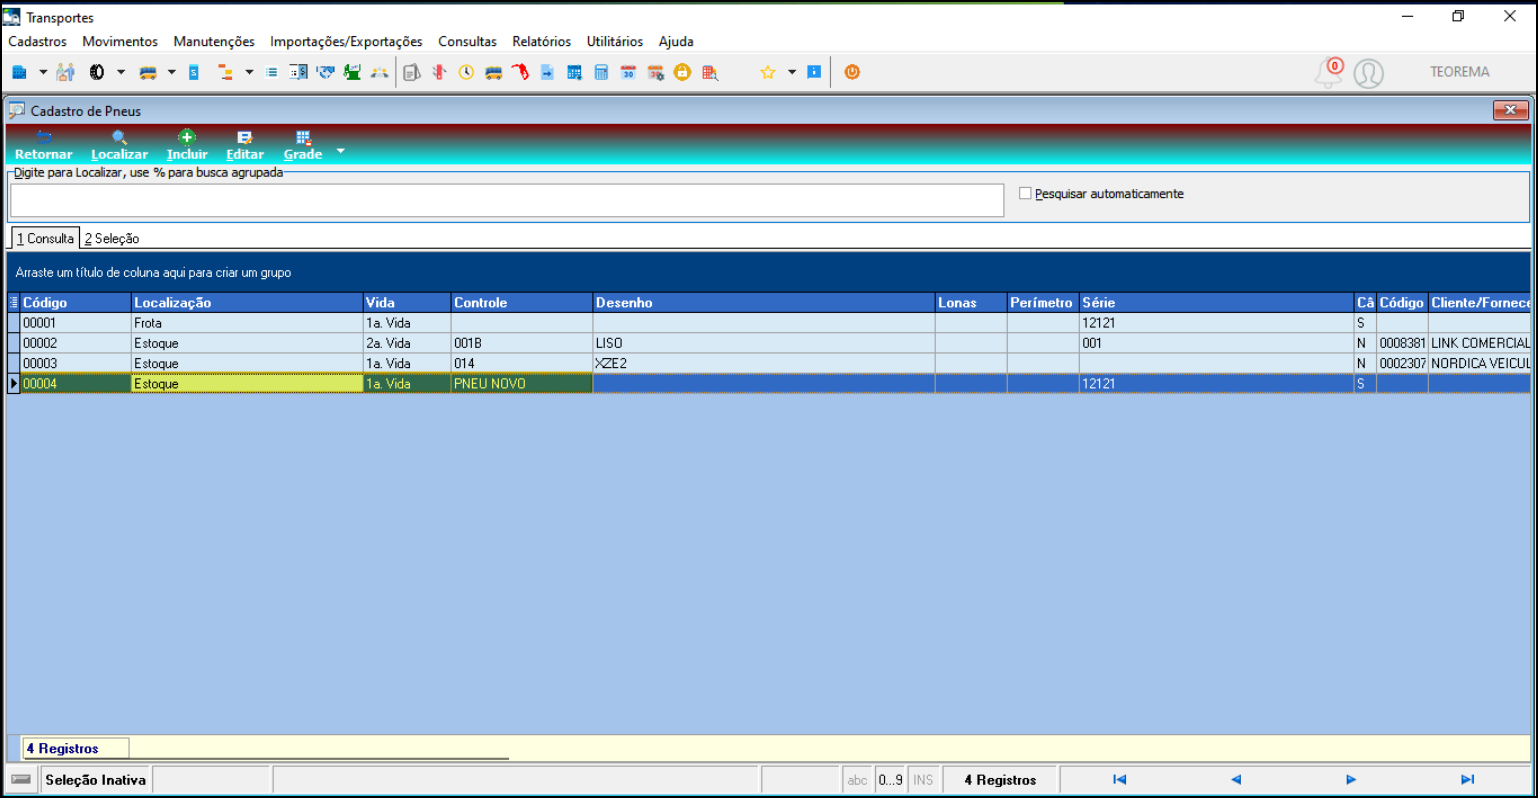1538x798 pixels.
Task: Click the yellow clock toolbar icon
Action: coord(466,72)
